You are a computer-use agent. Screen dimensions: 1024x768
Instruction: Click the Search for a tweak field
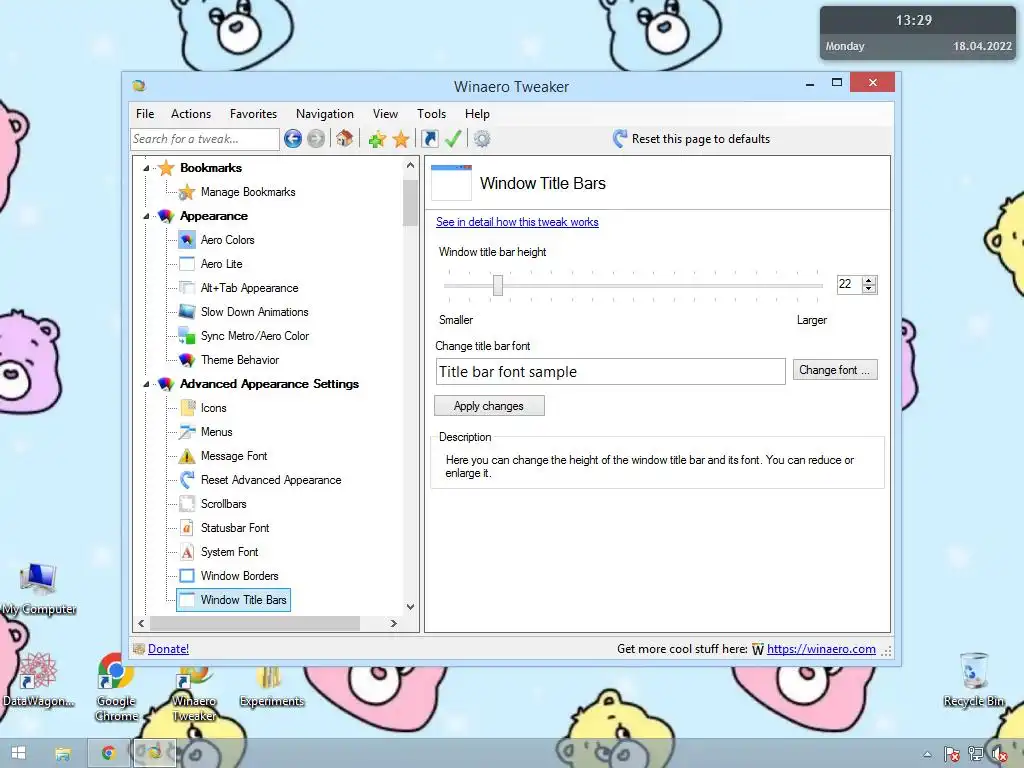pos(205,138)
